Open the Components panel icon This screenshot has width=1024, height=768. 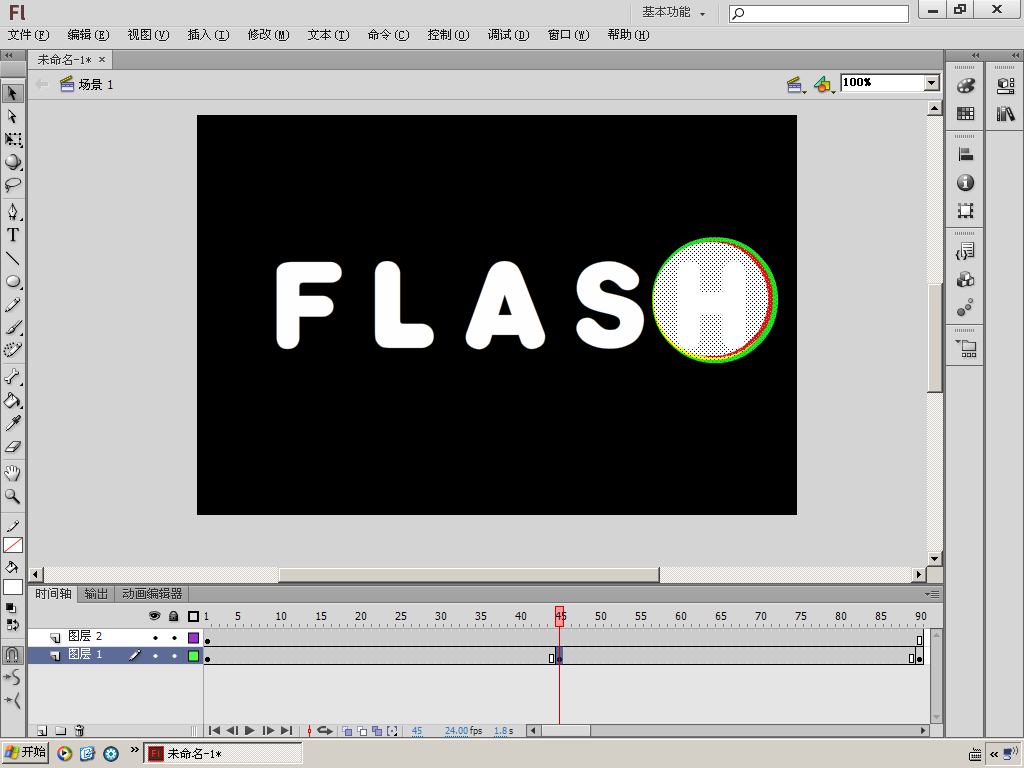tap(965, 280)
